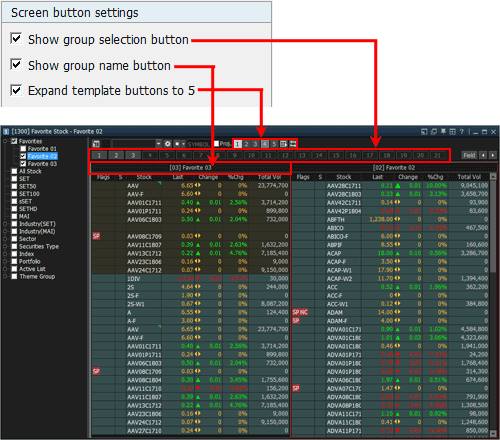
Task: Open the symbol combo box dropdown arrow
Action: (159, 144)
